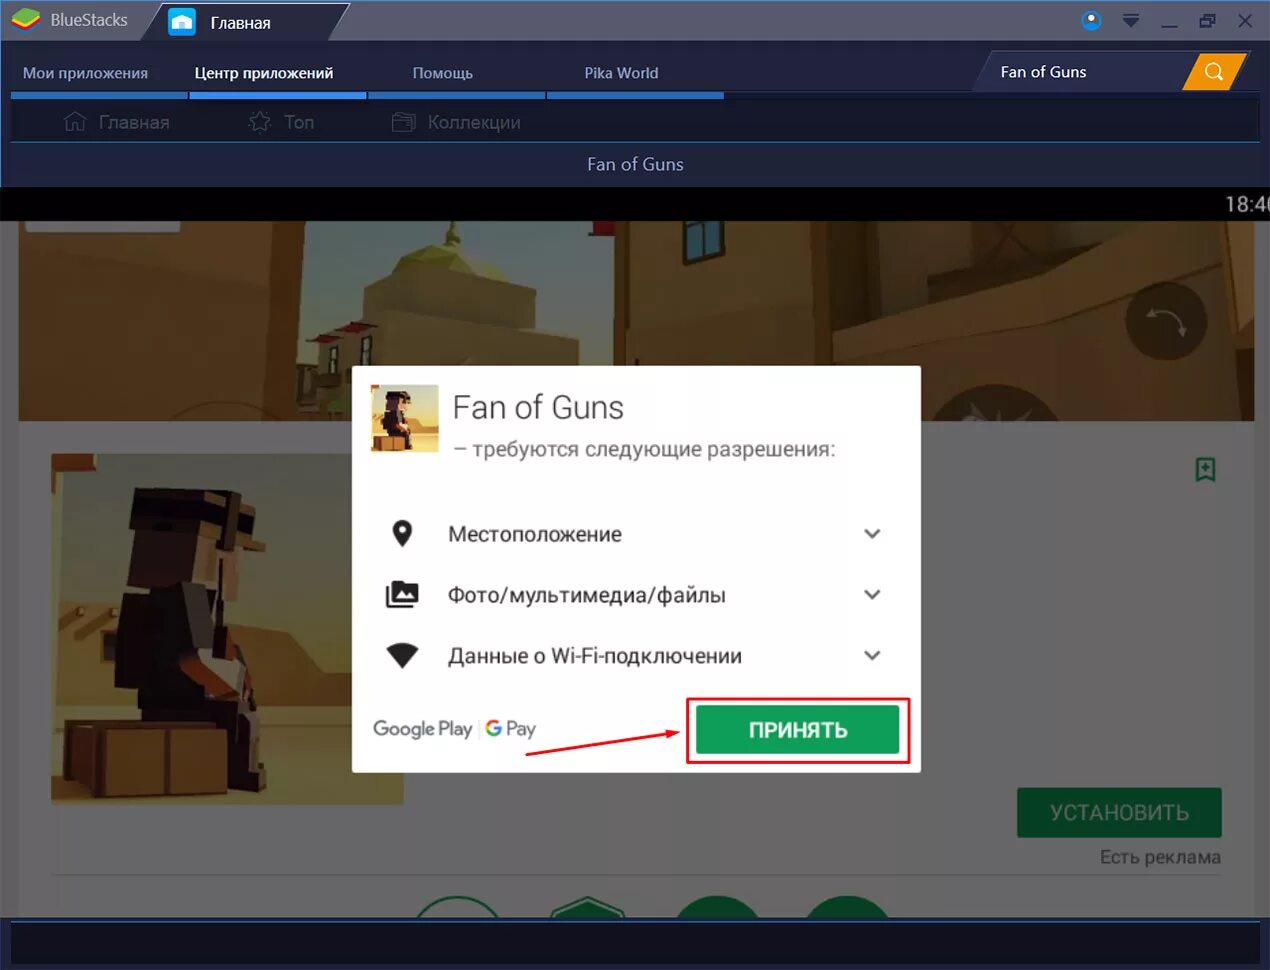The image size is (1270, 970).
Task: Click the house icon next to Главная
Action: point(75,122)
